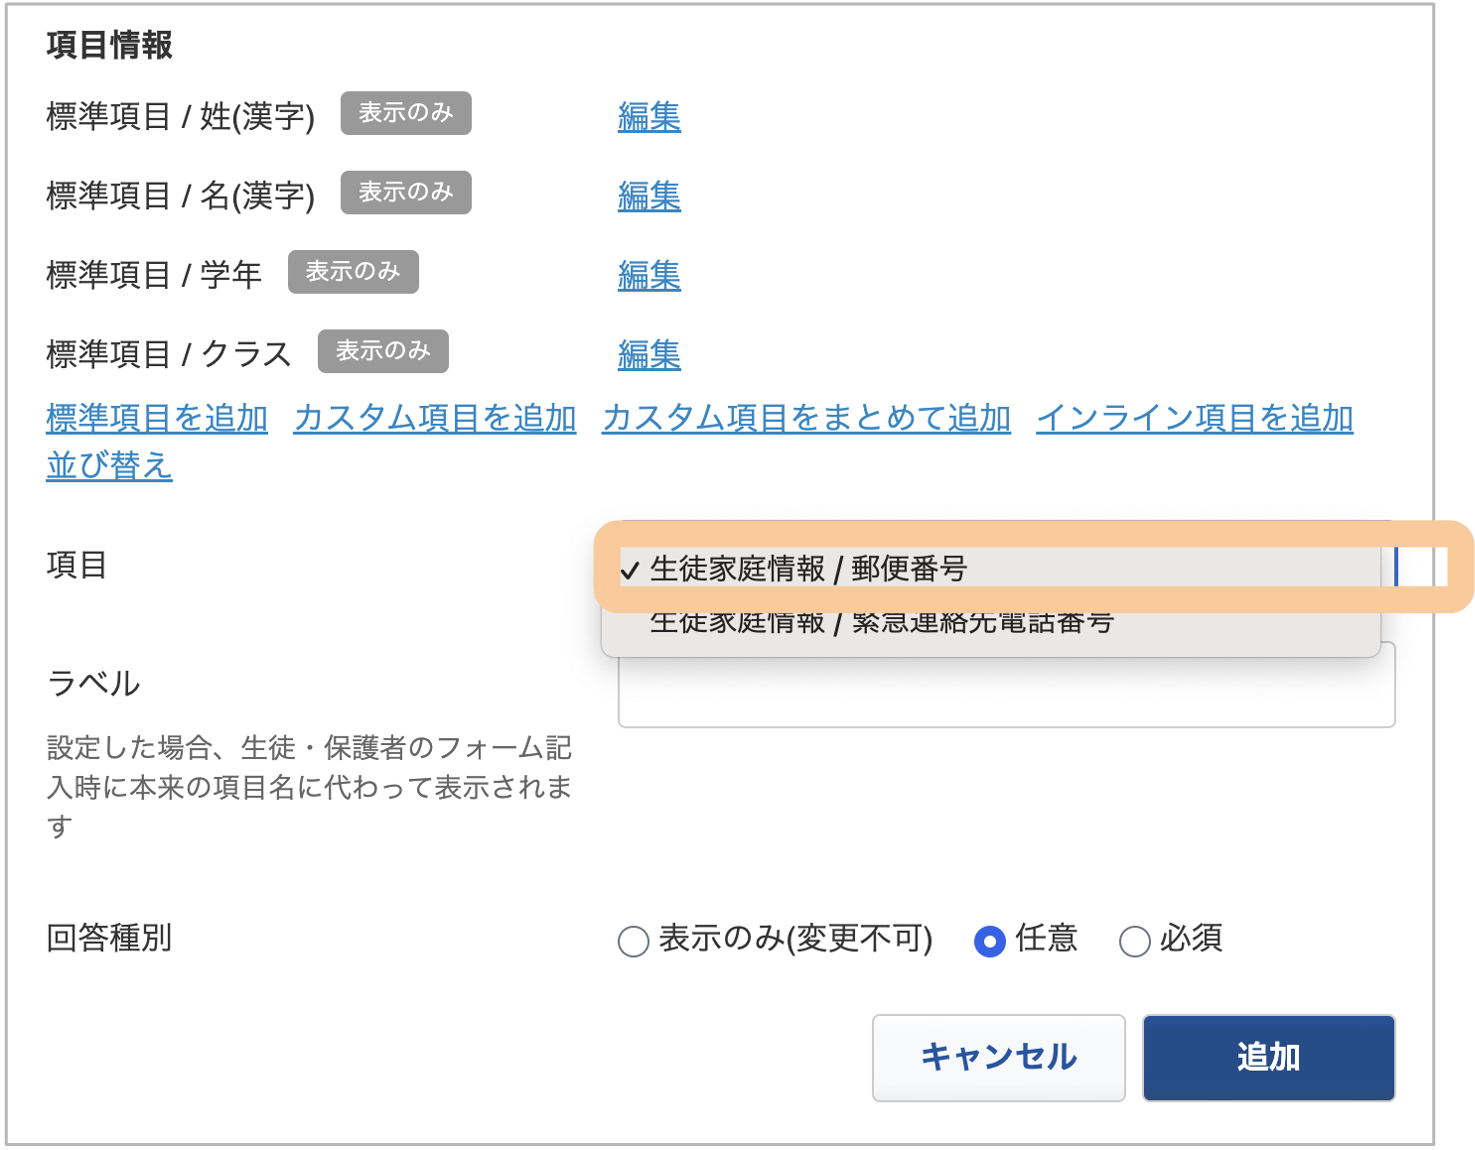Click 編集 link for 名(漢字) row
Viewport: 1475px width, 1150px height.
(649, 195)
